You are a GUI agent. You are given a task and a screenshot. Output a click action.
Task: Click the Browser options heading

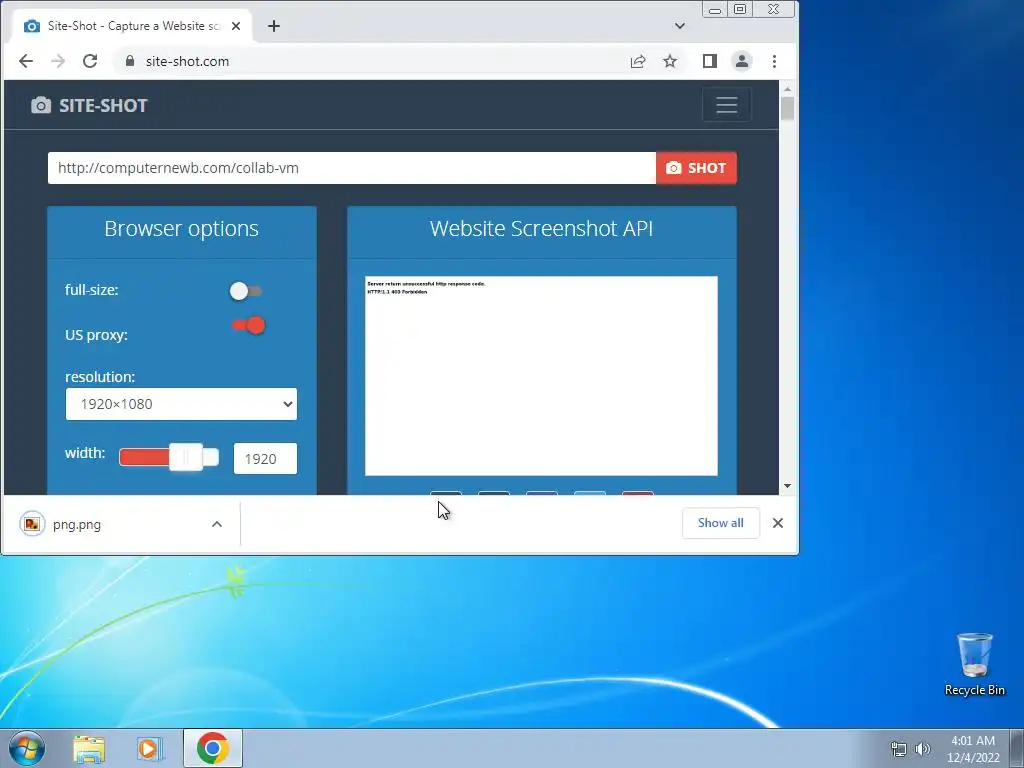(x=182, y=229)
